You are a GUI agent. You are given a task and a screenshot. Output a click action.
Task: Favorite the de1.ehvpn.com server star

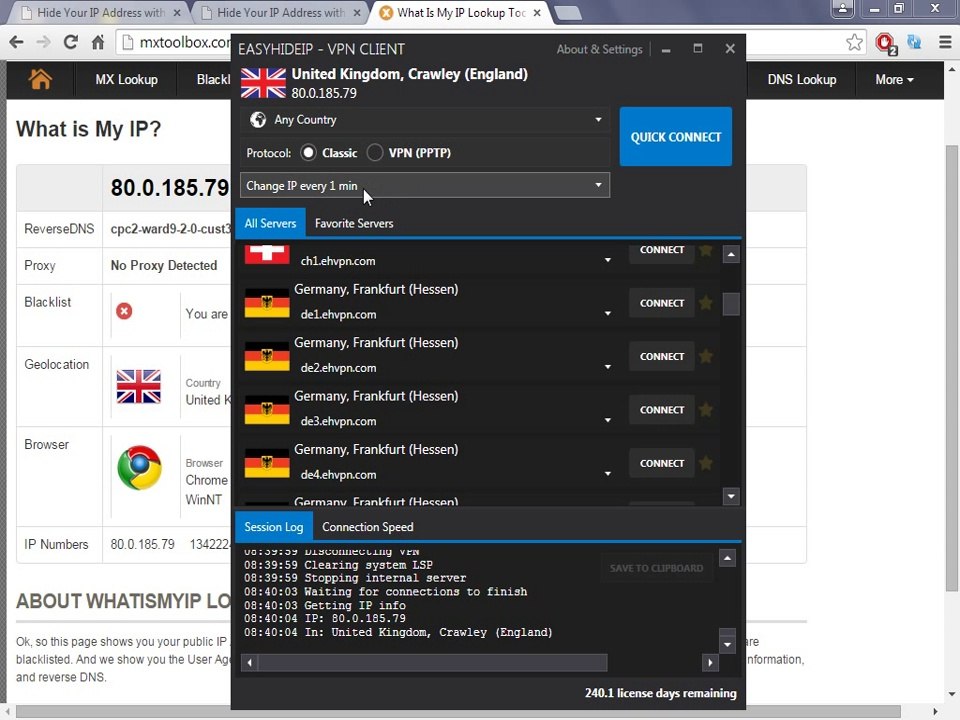click(x=706, y=302)
